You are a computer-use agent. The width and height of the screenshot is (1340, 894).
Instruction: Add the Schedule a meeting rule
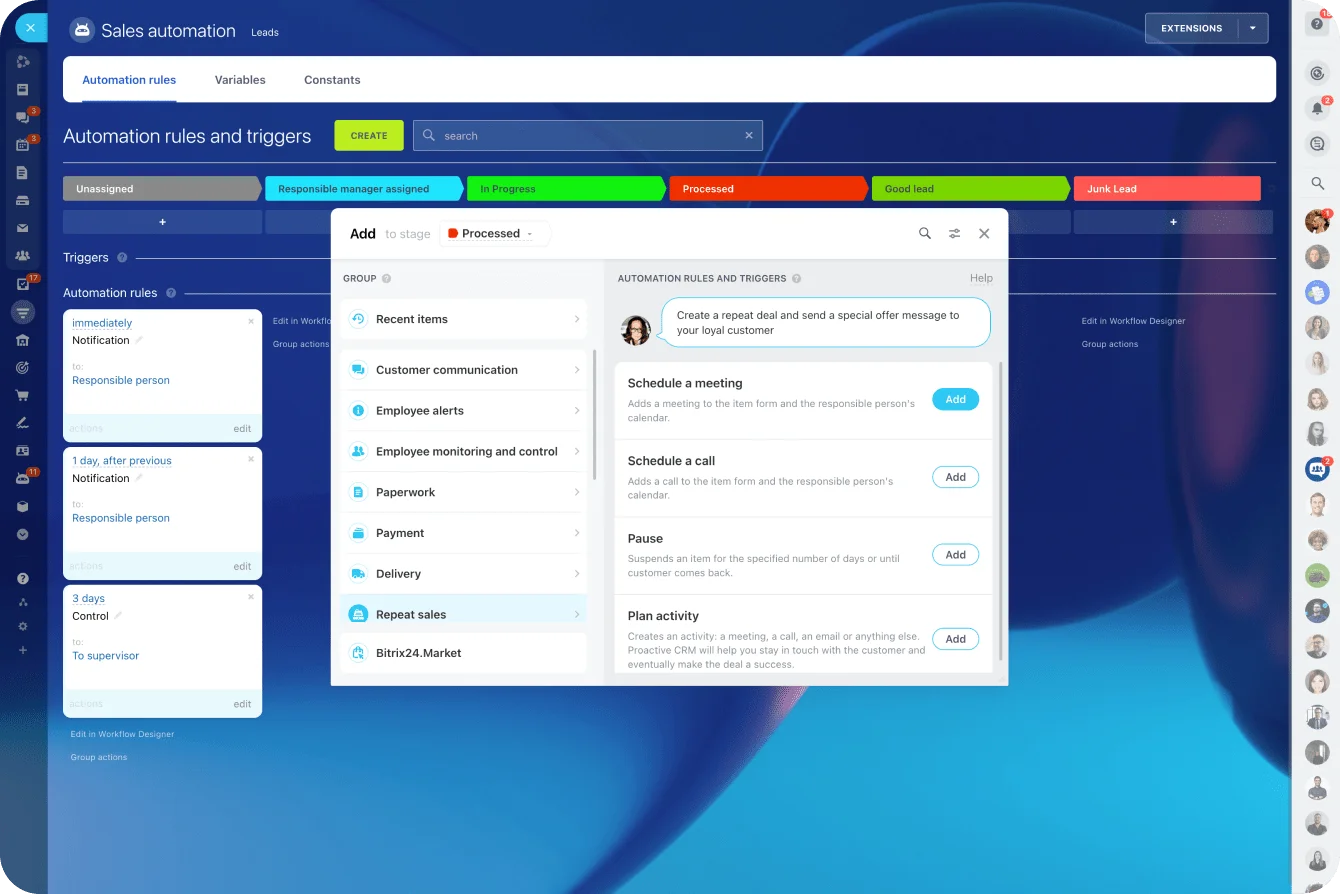pos(955,399)
